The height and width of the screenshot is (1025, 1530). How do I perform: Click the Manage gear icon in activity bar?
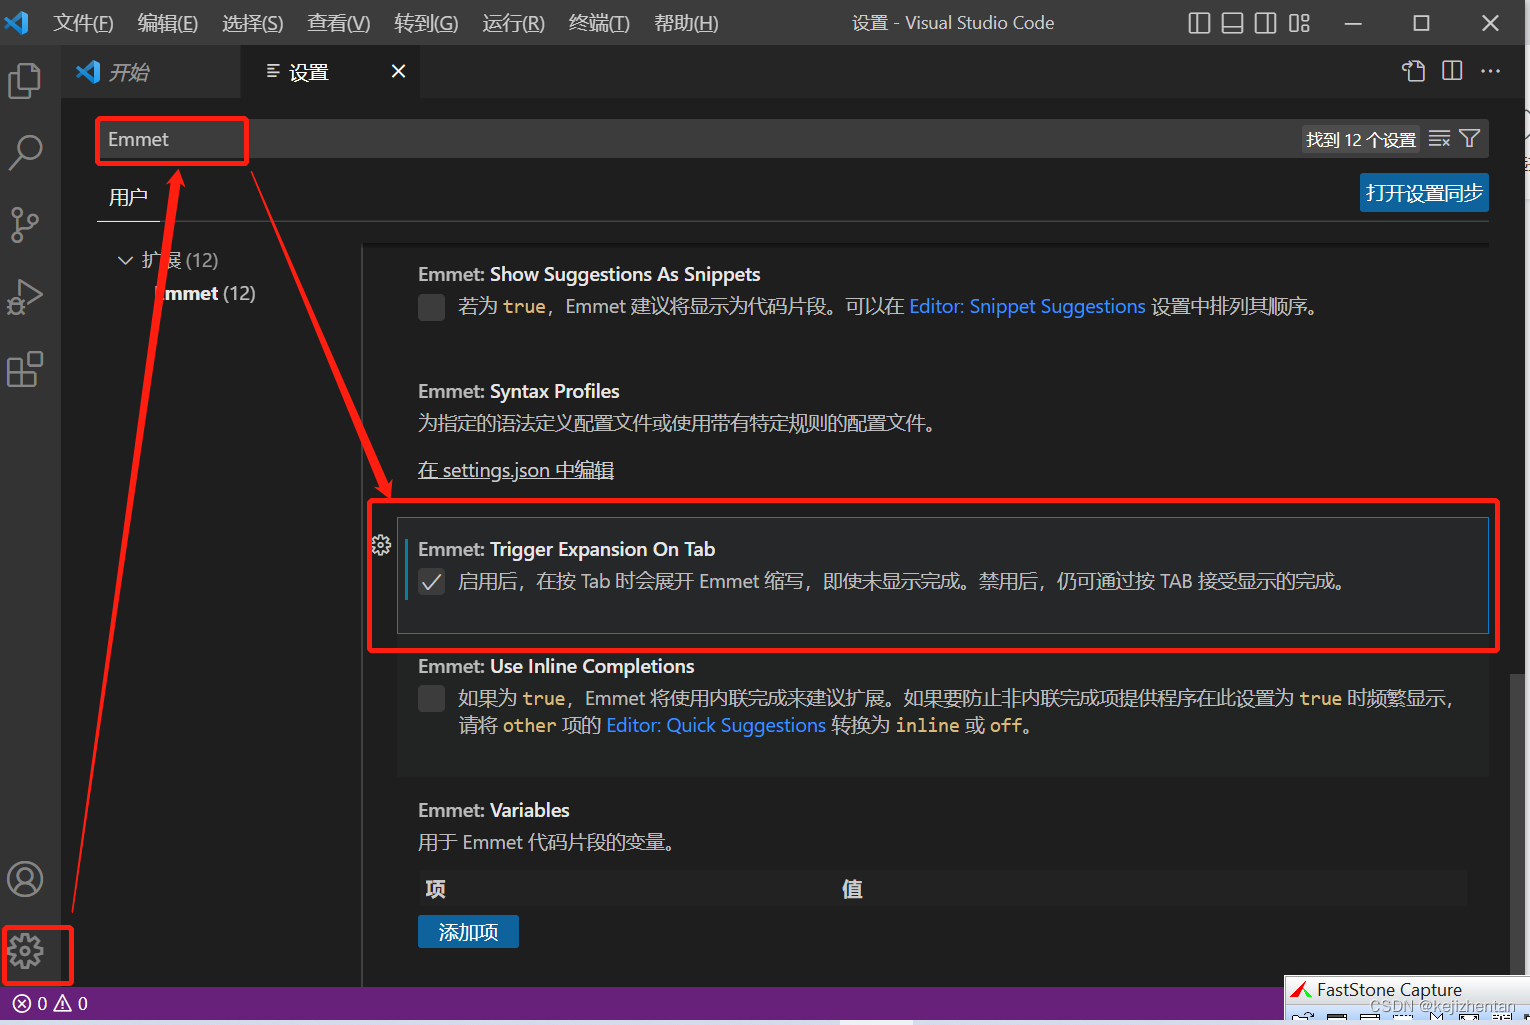(25, 951)
